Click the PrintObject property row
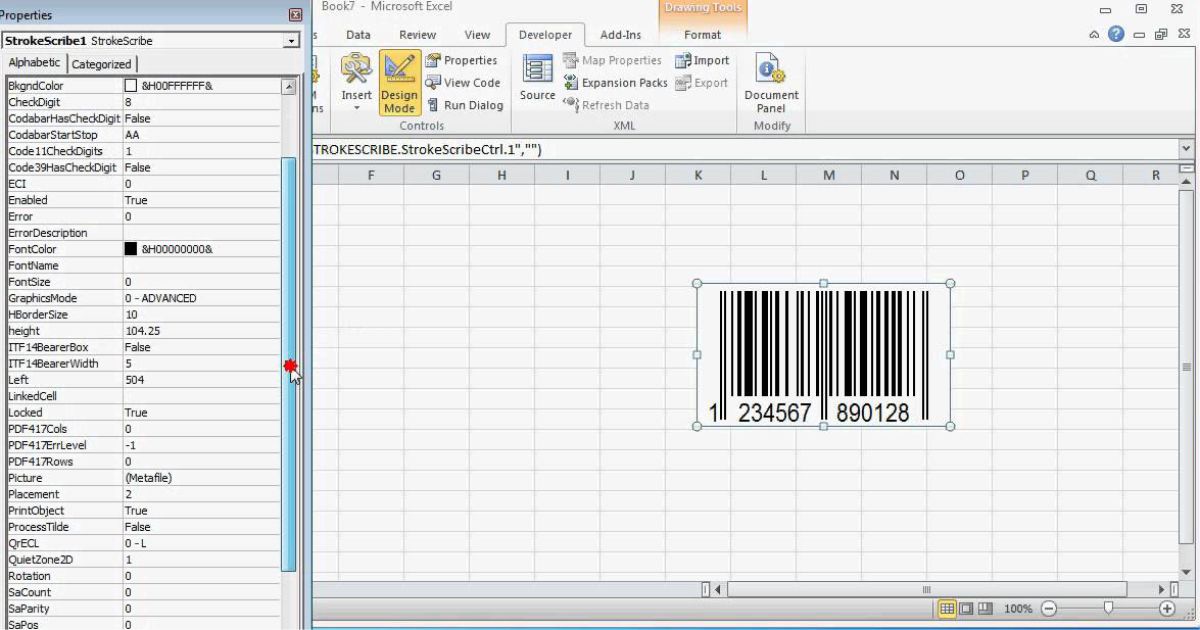This screenshot has height=630, width=1200. [x=142, y=510]
